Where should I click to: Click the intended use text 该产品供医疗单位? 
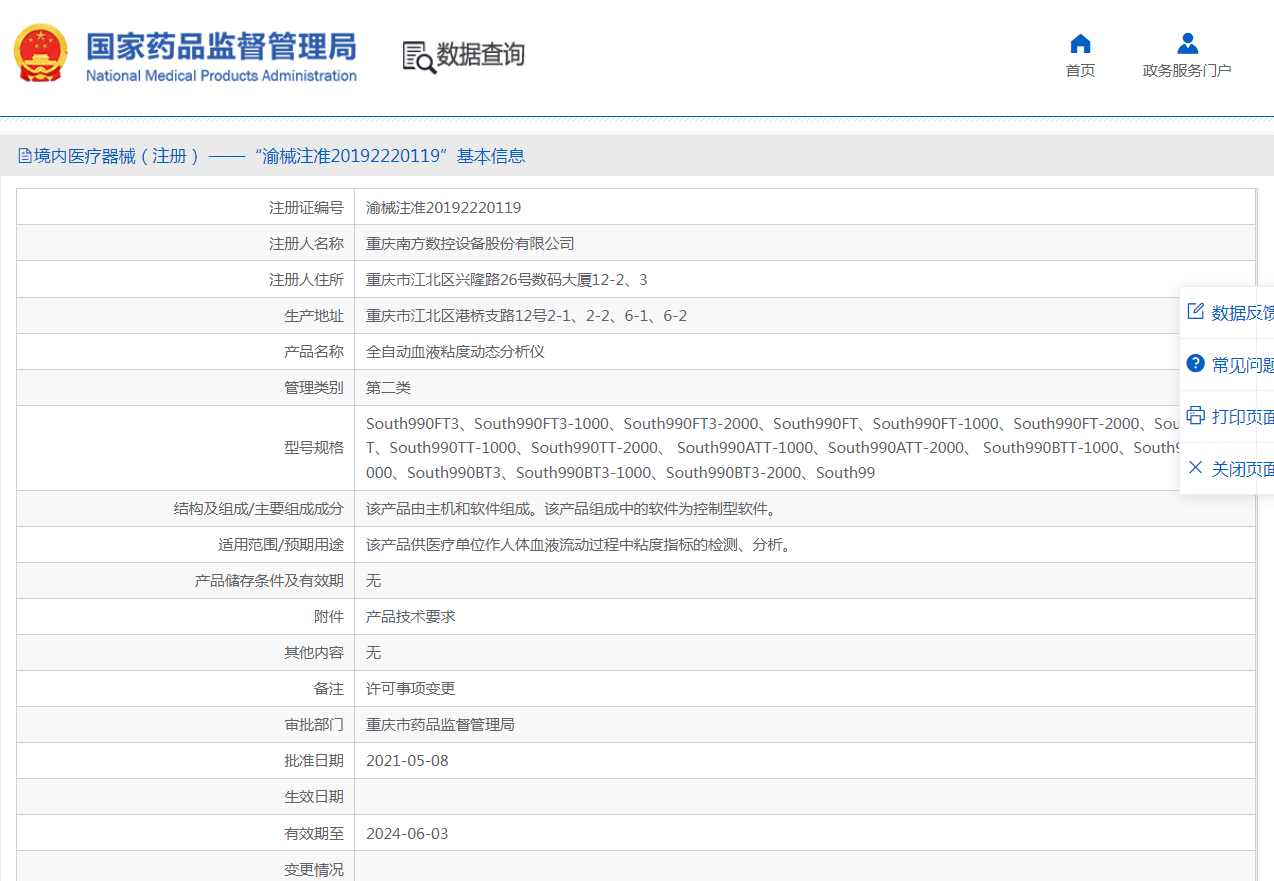tap(578, 545)
